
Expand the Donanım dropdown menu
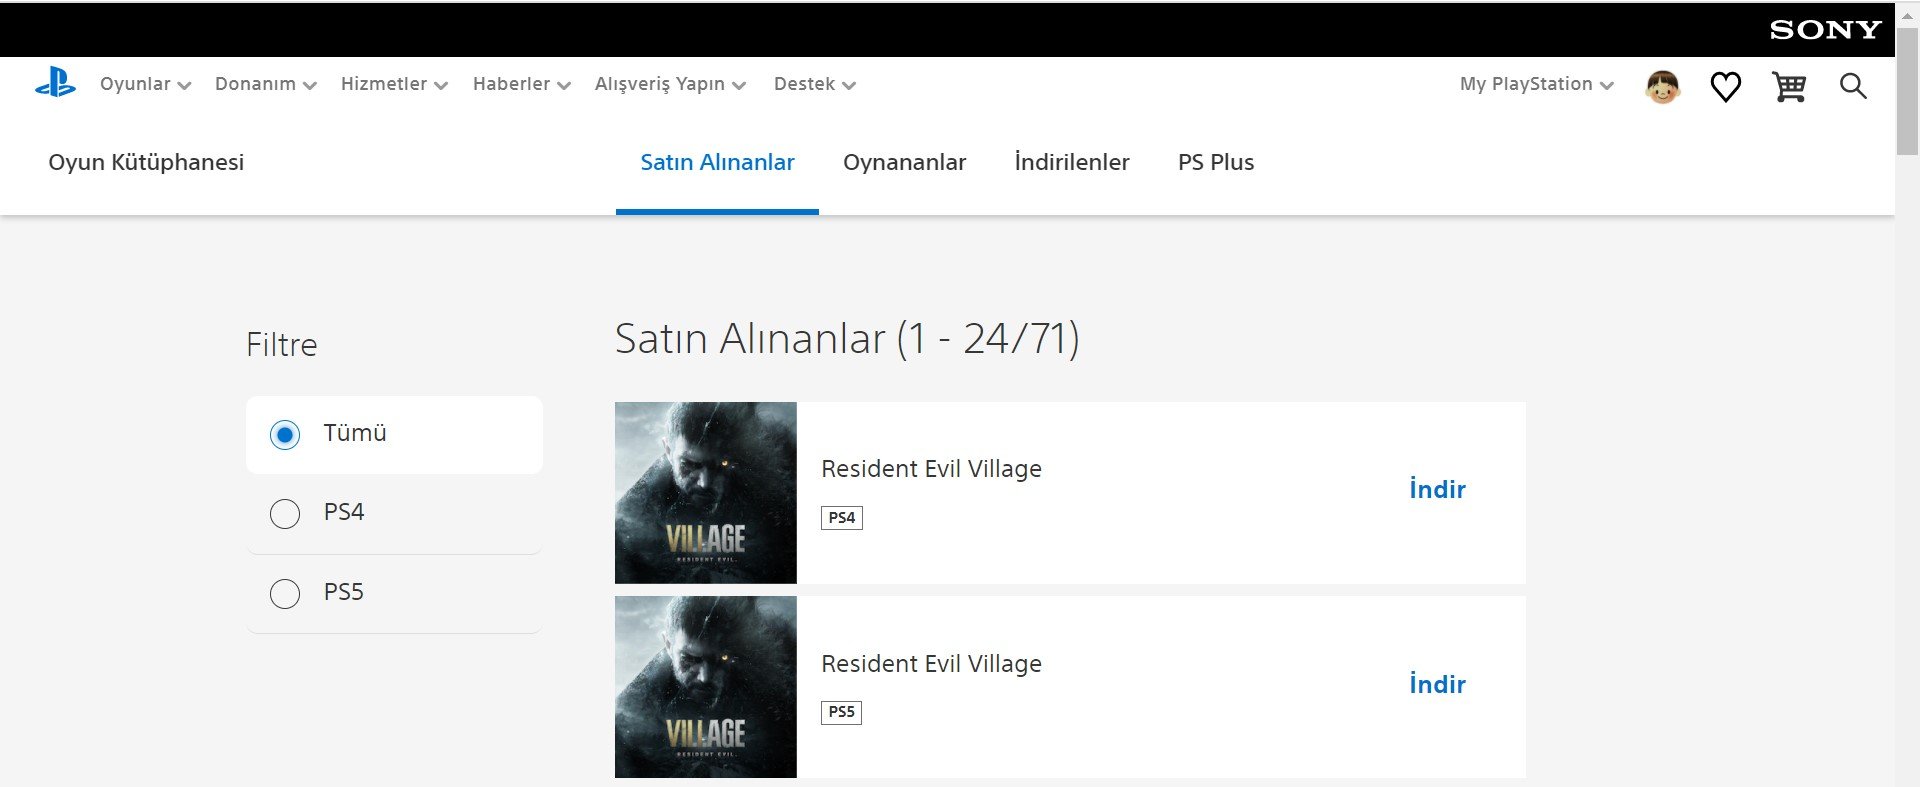point(266,84)
